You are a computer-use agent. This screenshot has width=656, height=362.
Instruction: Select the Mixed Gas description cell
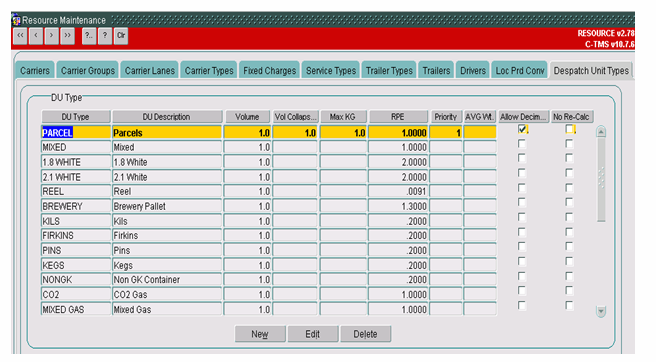[167, 309]
